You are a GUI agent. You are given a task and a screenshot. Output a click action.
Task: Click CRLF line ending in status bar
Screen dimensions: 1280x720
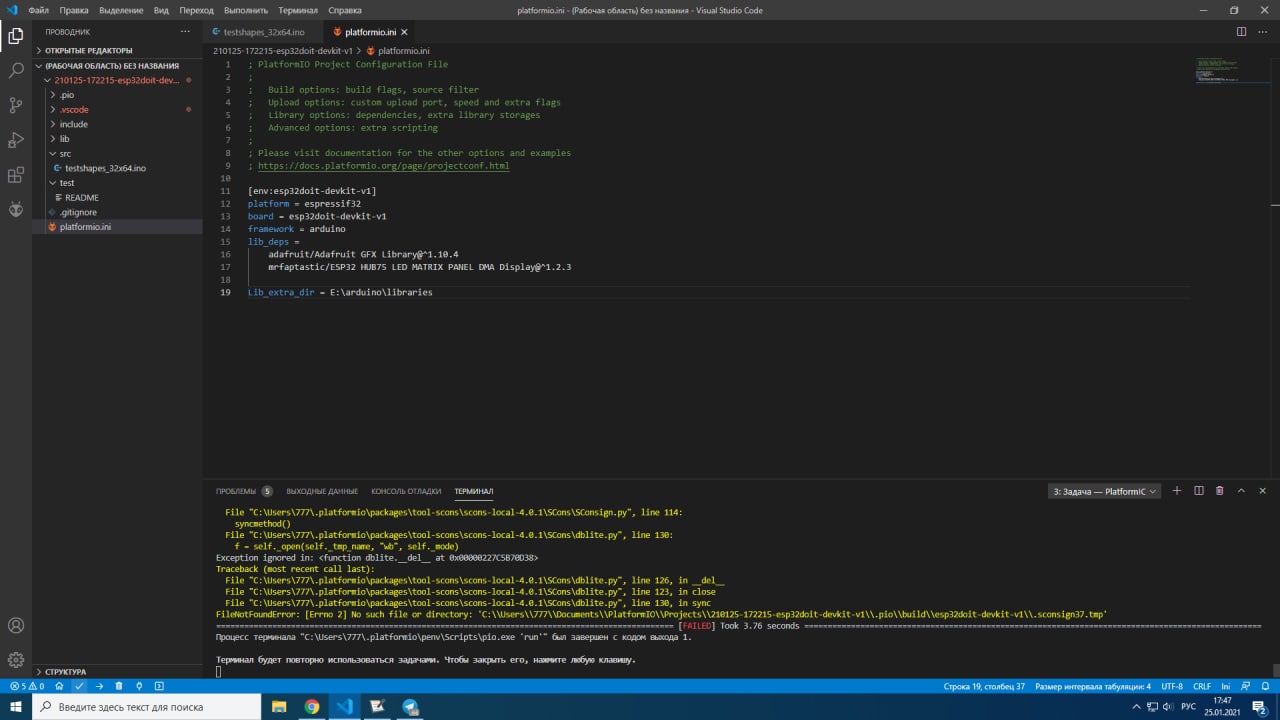click(x=1201, y=686)
